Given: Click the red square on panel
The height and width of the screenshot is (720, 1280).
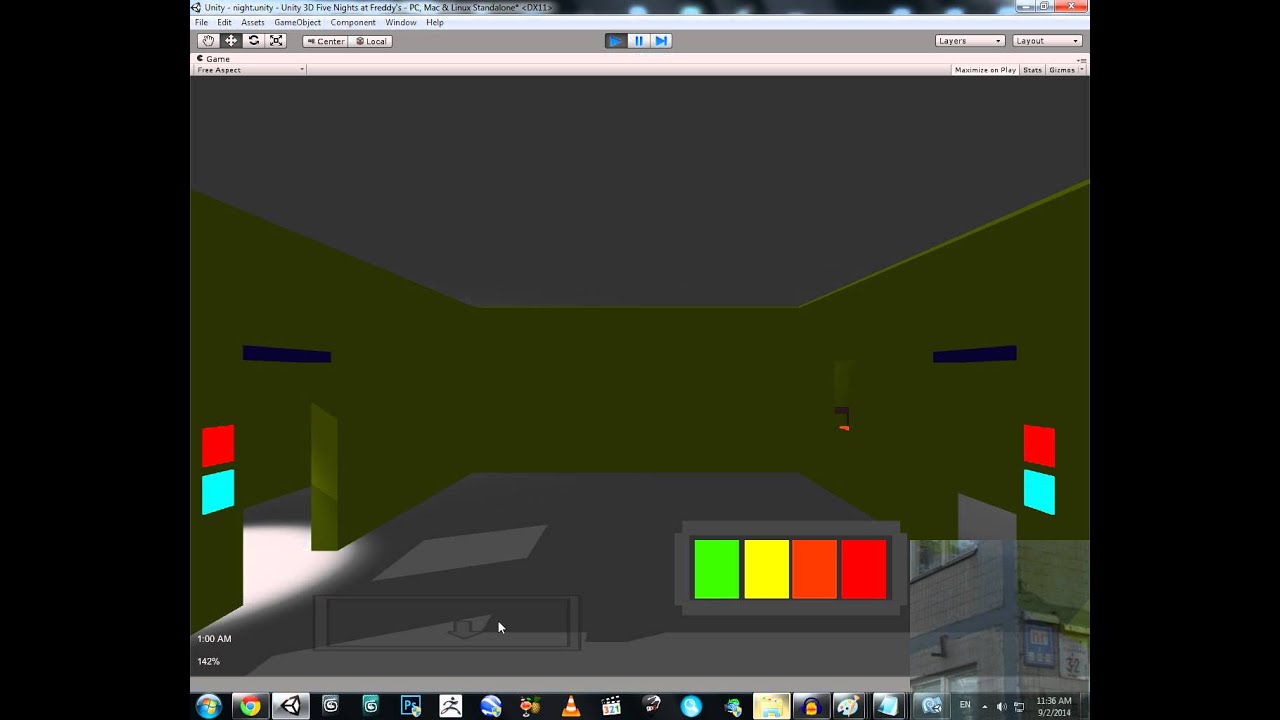Looking at the screenshot, I should (864, 569).
